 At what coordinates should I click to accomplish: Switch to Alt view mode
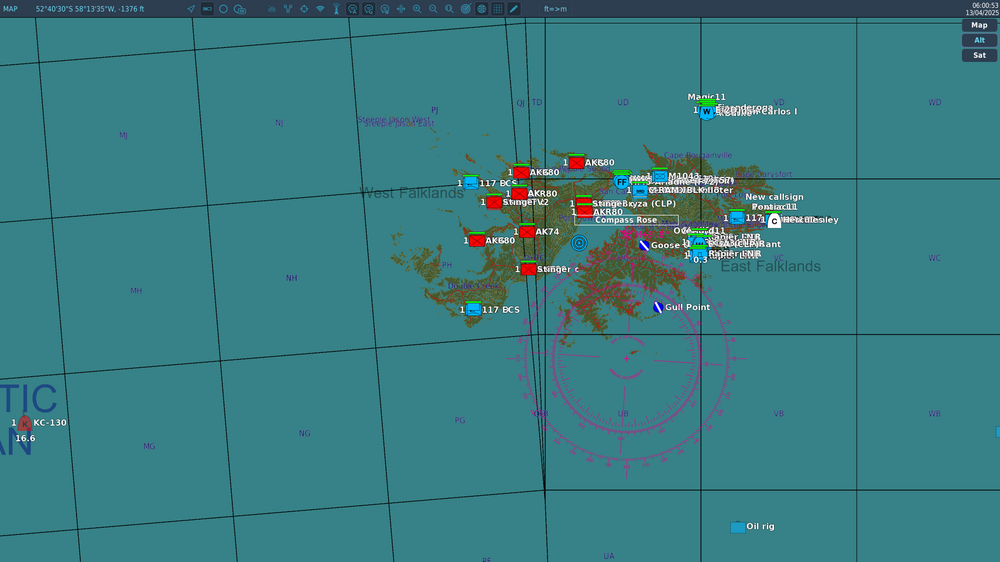[979, 40]
